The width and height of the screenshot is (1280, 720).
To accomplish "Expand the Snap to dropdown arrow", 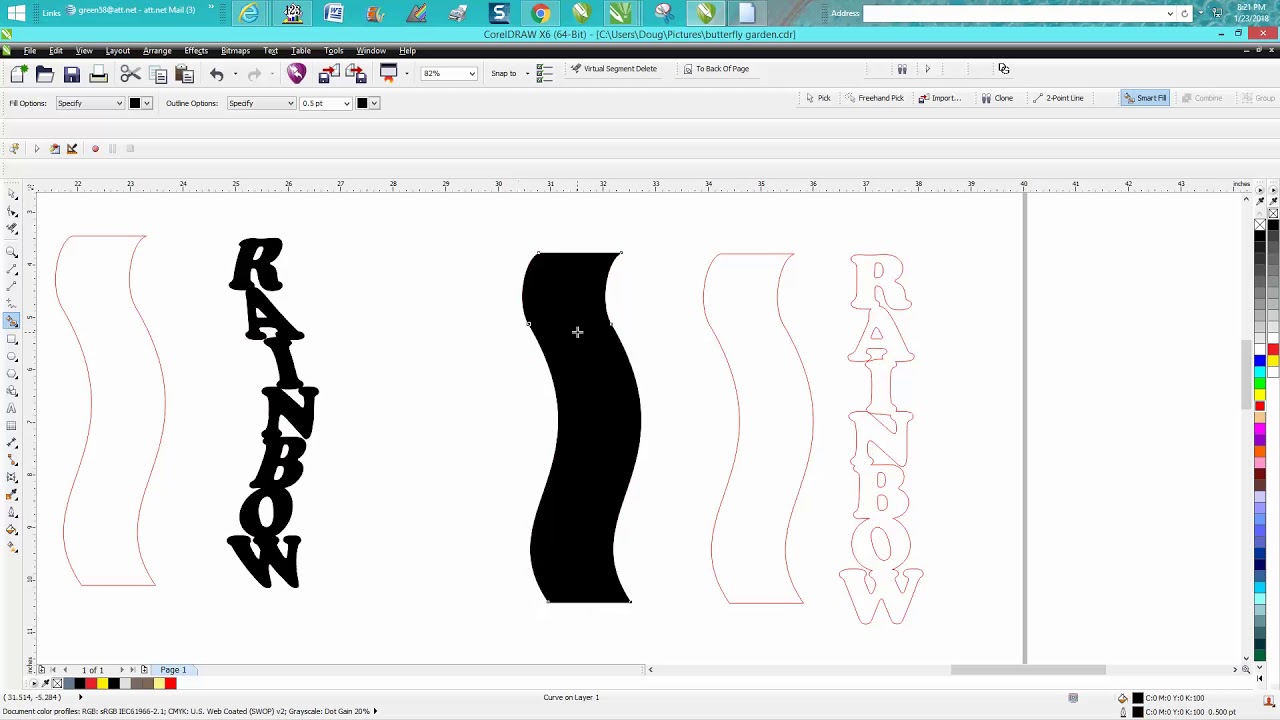I will click(527, 73).
